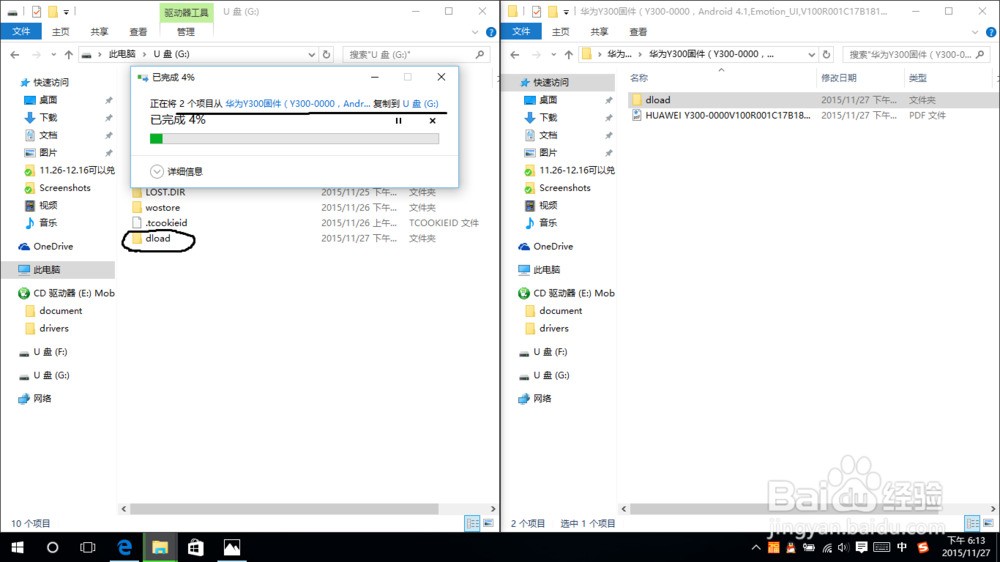Open Windows Store from taskbar
This screenshot has height=562, width=1000.
pos(196,547)
